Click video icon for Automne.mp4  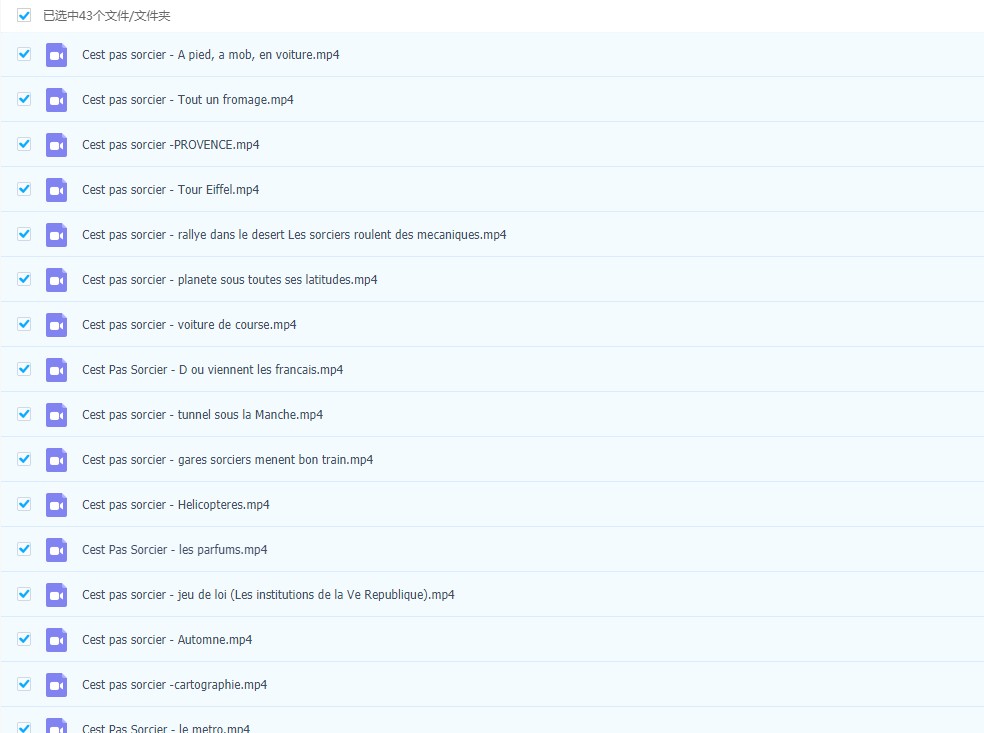pos(57,640)
